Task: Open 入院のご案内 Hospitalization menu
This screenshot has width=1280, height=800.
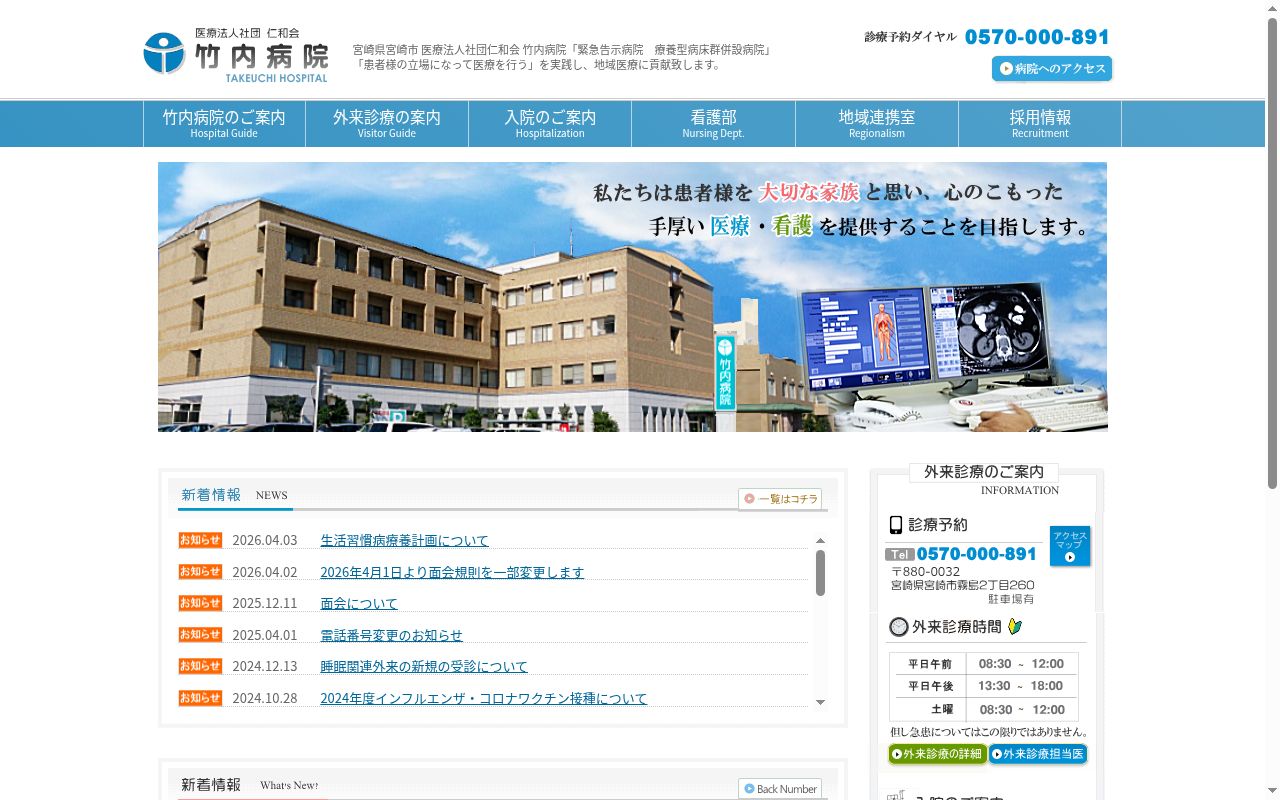Action: pos(550,124)
